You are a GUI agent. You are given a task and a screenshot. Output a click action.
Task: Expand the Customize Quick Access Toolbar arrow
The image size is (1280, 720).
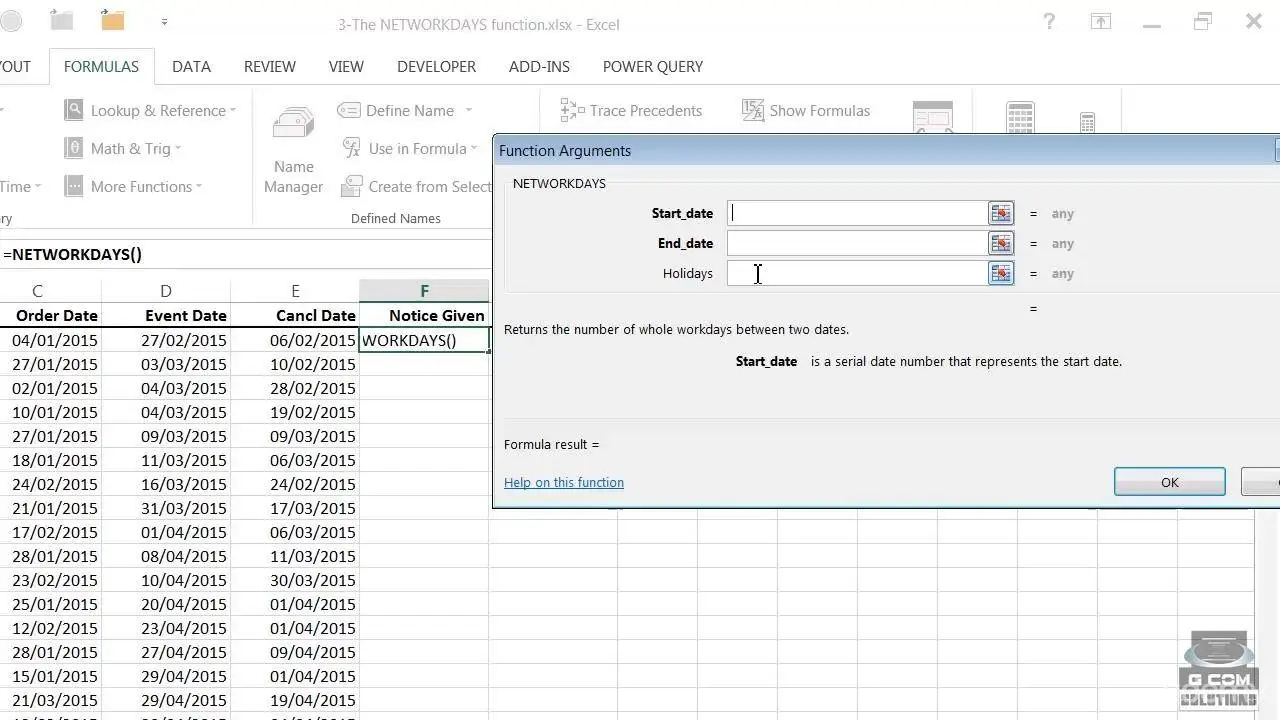pos(164,21)
